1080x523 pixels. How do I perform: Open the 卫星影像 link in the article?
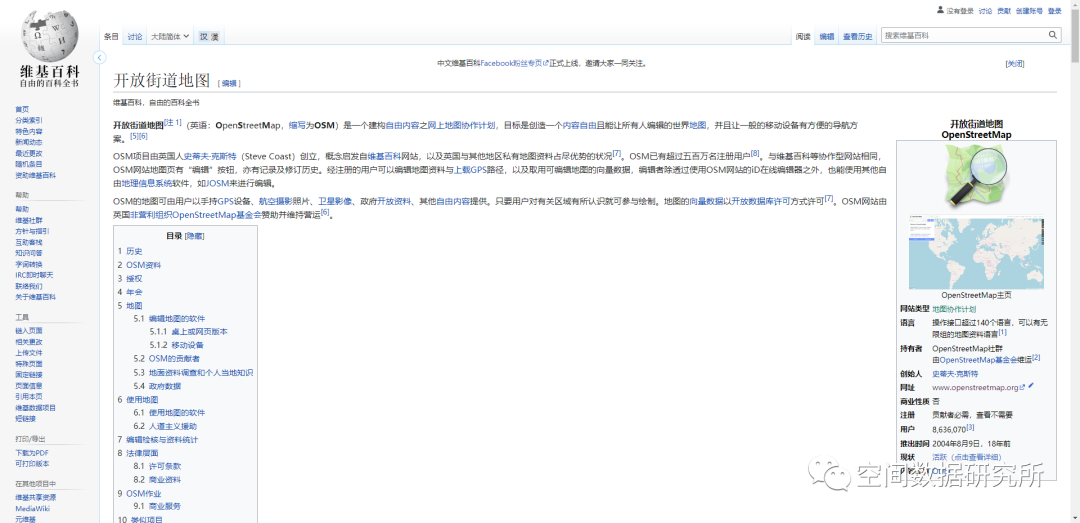pyautogui.click(x=335, y=201)
